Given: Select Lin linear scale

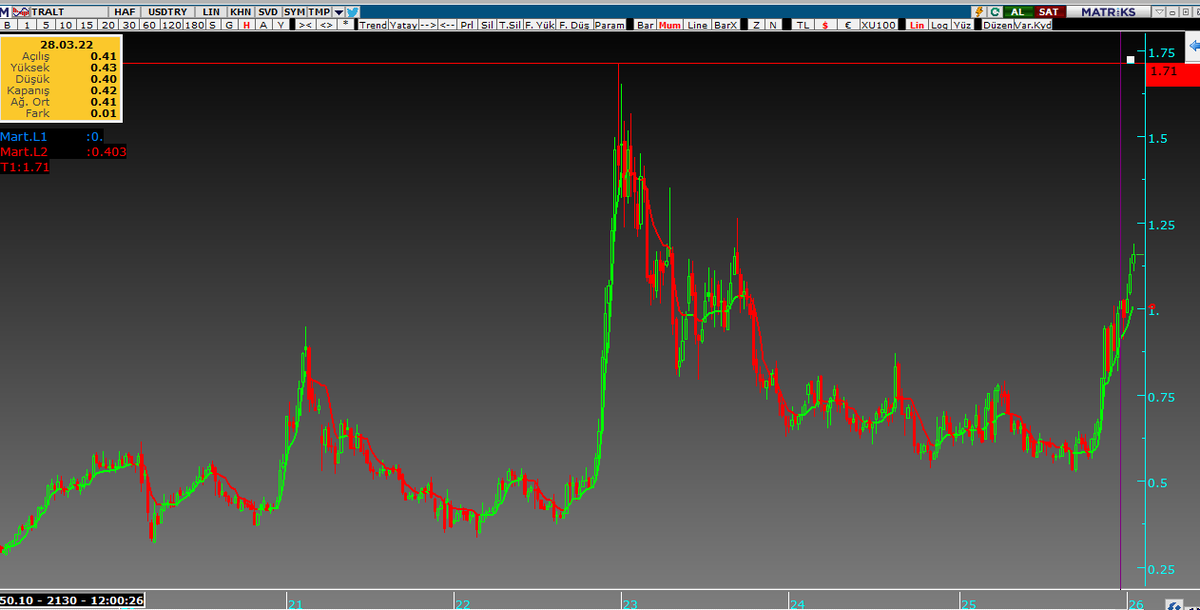Looking at the screenshot, I should [917, 24].
